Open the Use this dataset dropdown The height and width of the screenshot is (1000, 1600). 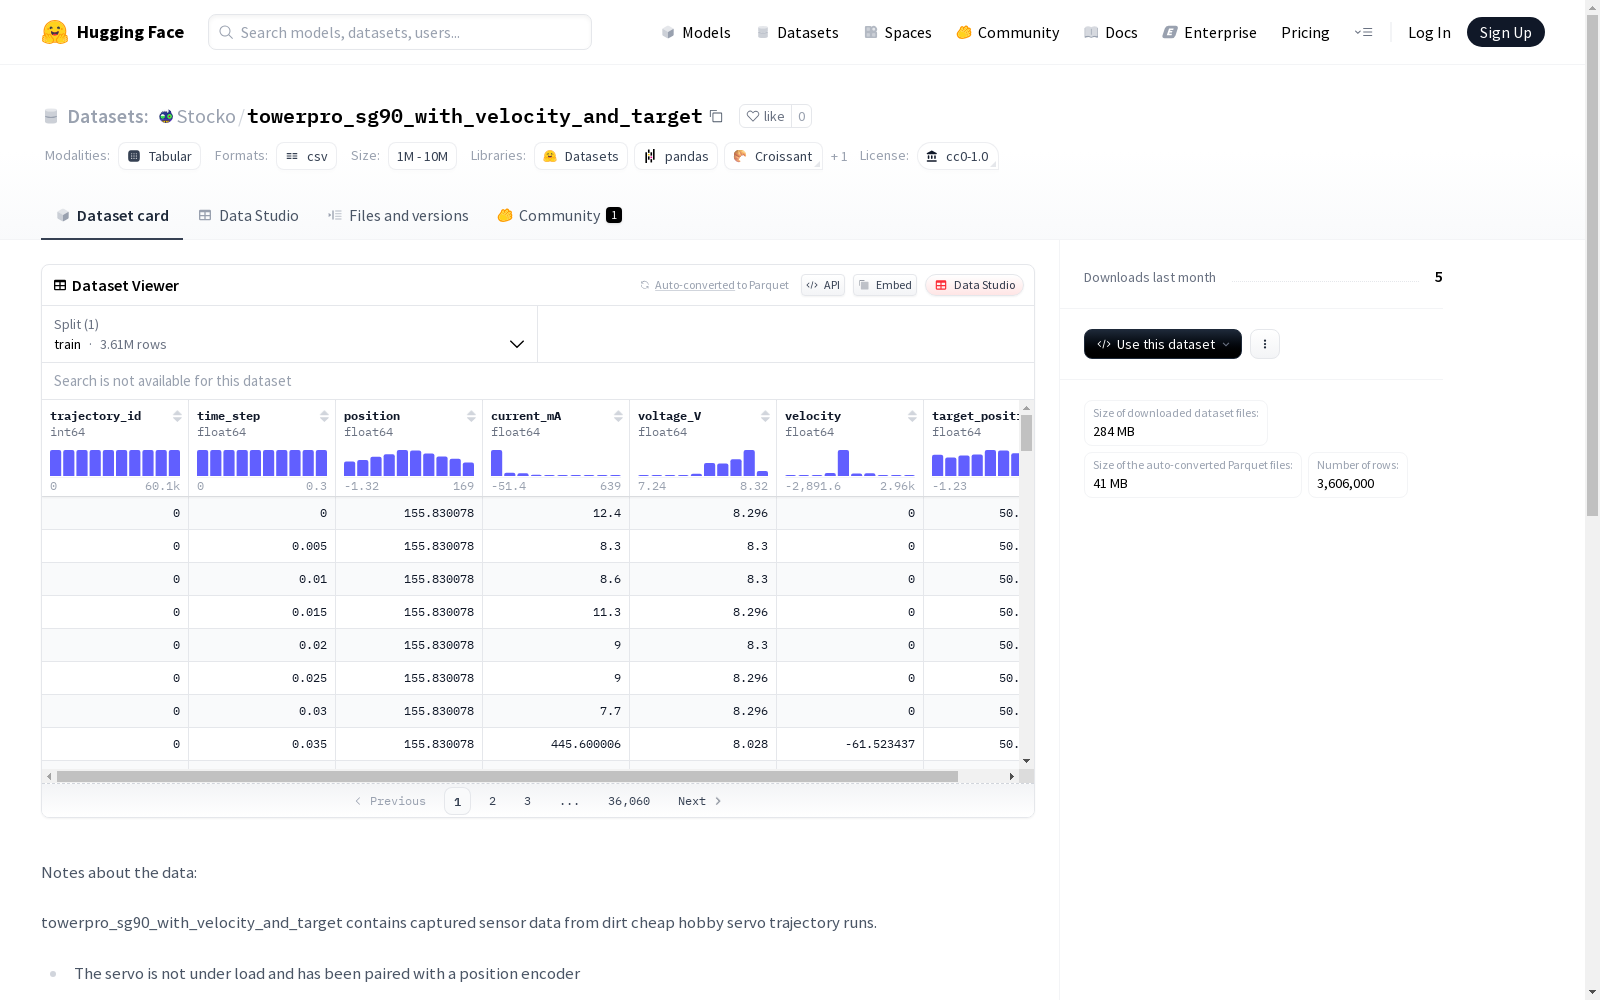pos(1163,344)
